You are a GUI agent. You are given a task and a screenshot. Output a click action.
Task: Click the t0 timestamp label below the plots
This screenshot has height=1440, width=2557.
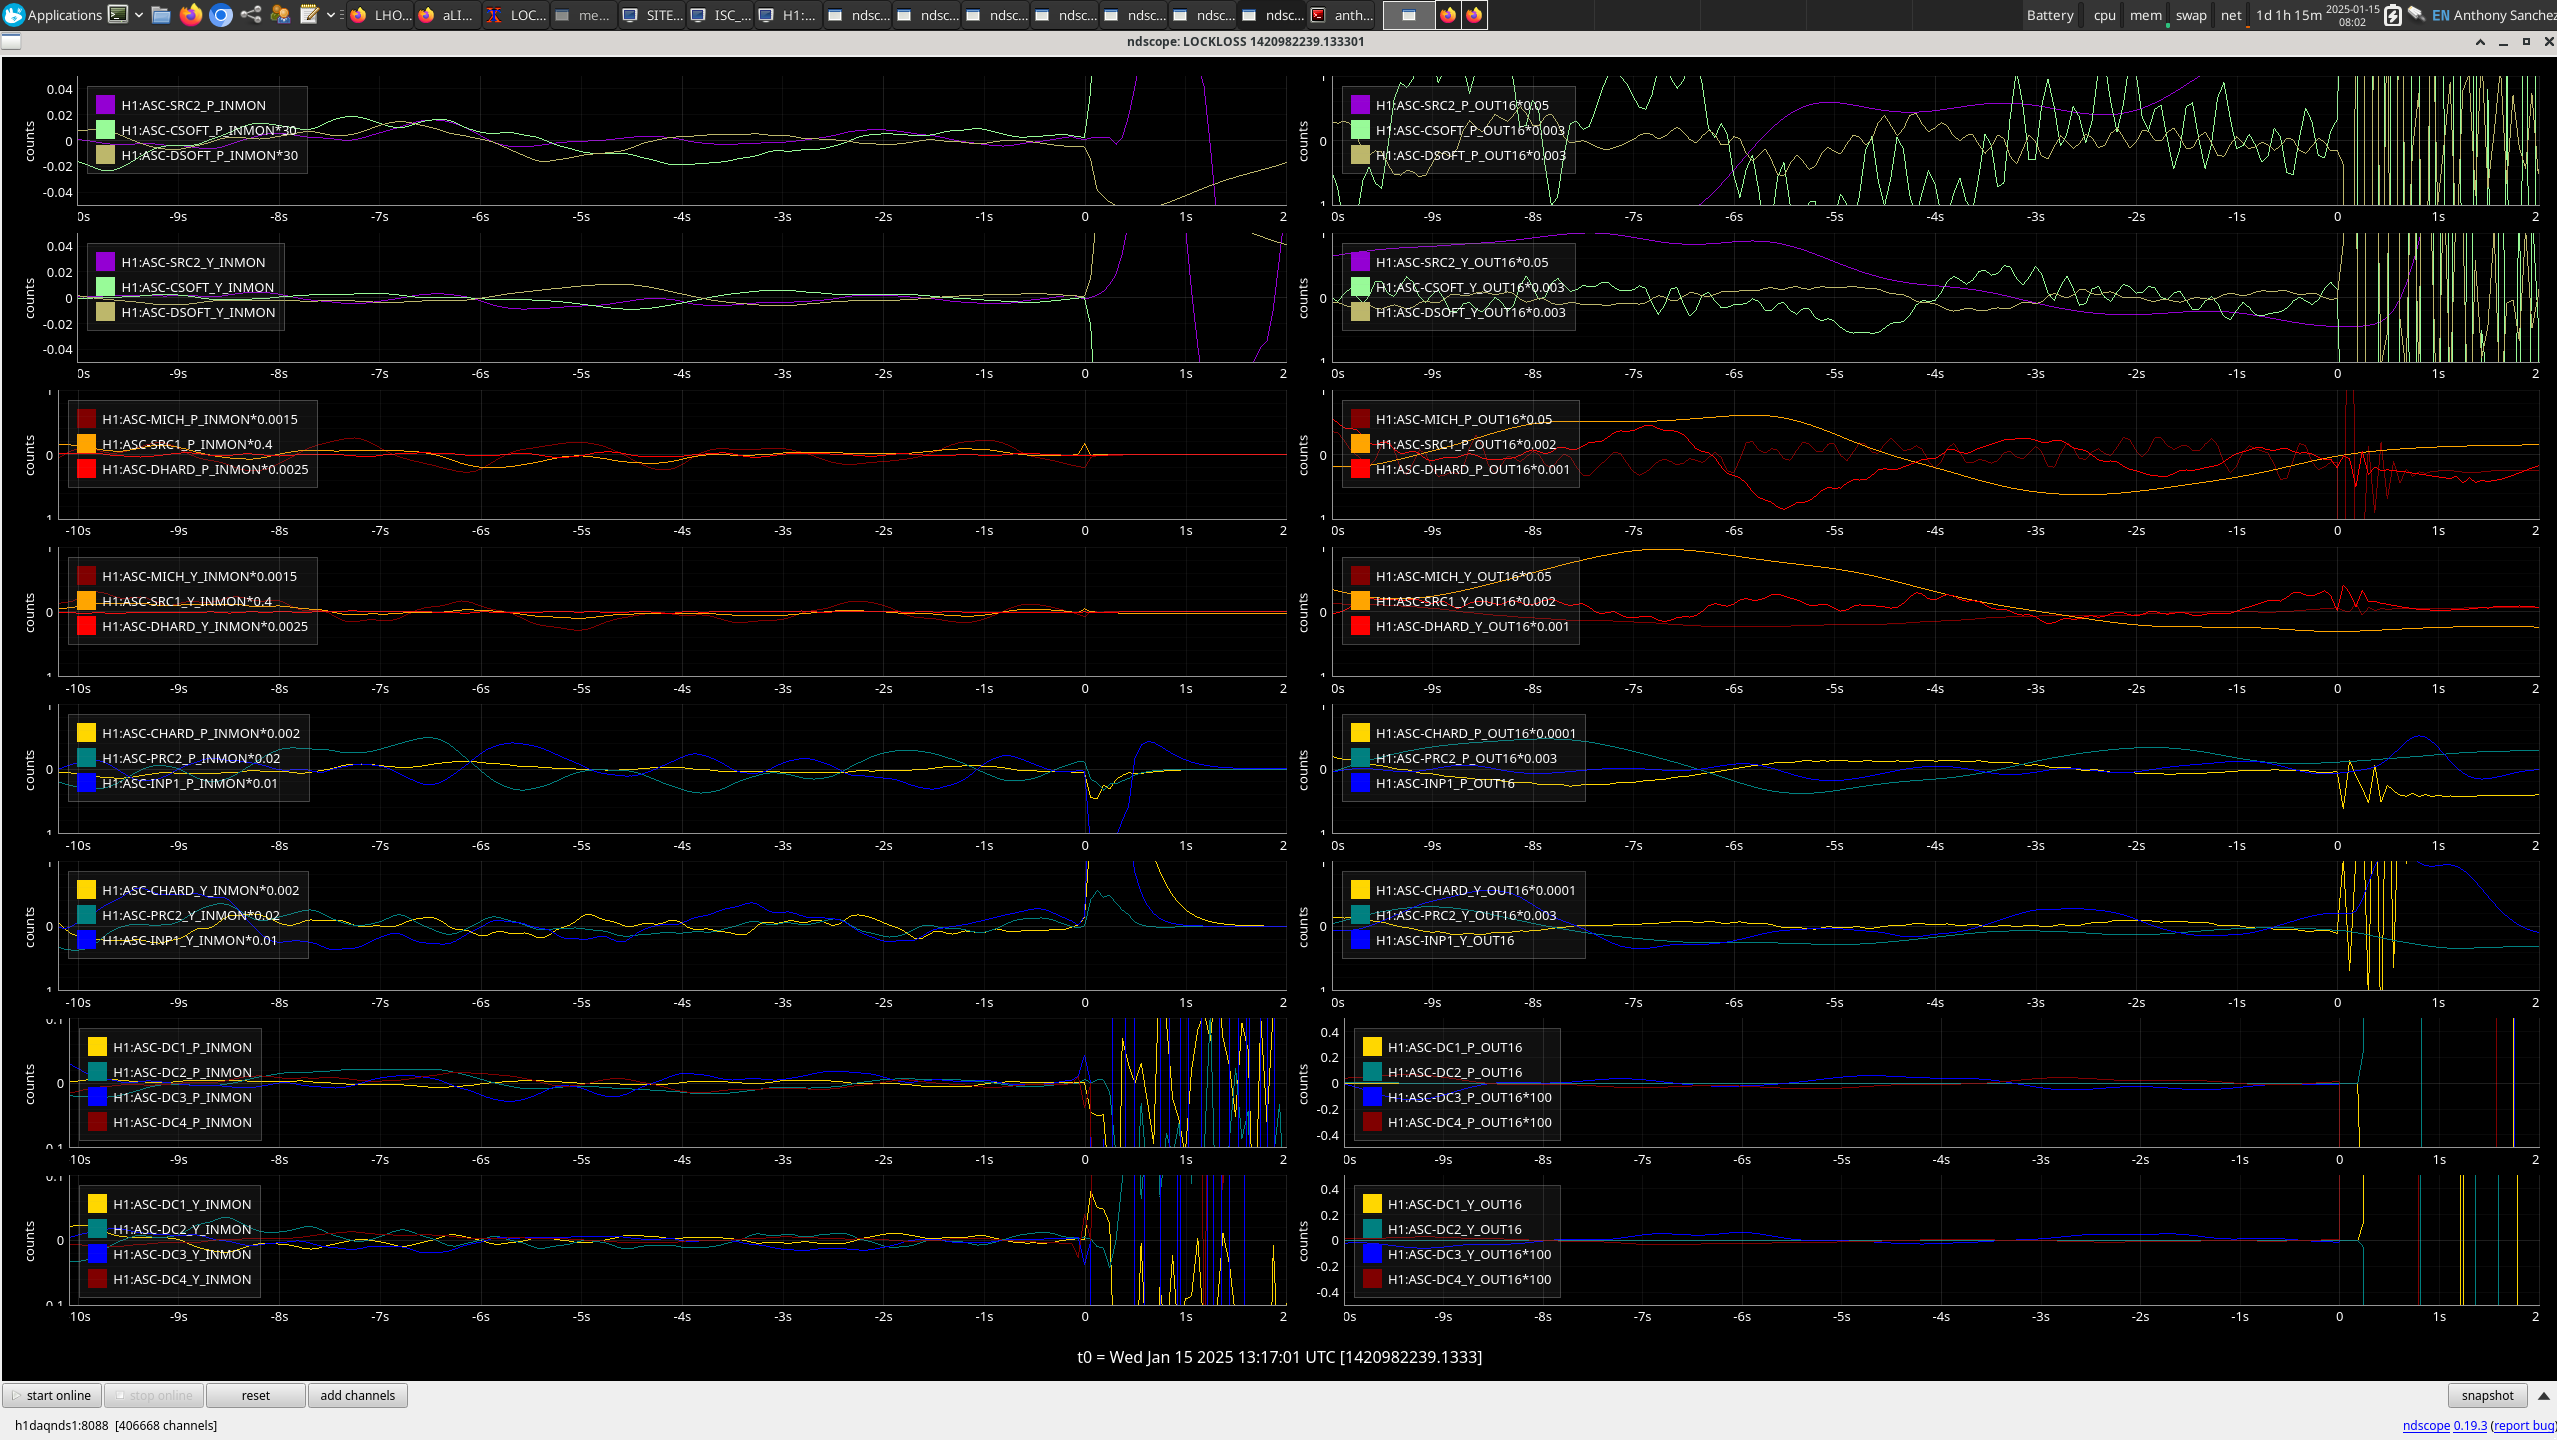1279,1357
